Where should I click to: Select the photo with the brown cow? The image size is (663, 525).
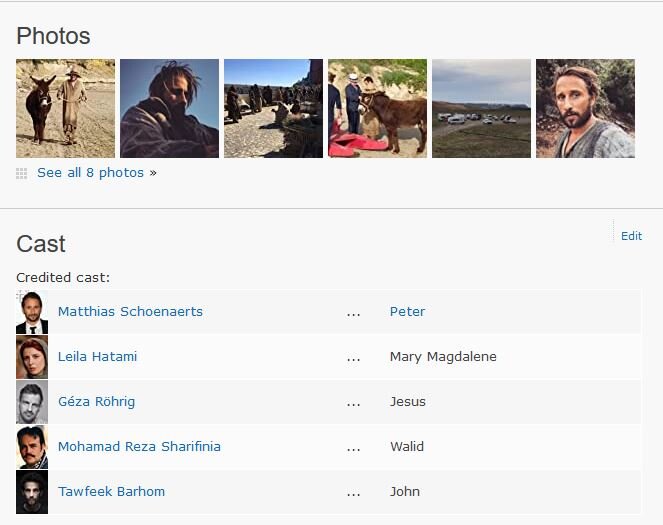377,108
